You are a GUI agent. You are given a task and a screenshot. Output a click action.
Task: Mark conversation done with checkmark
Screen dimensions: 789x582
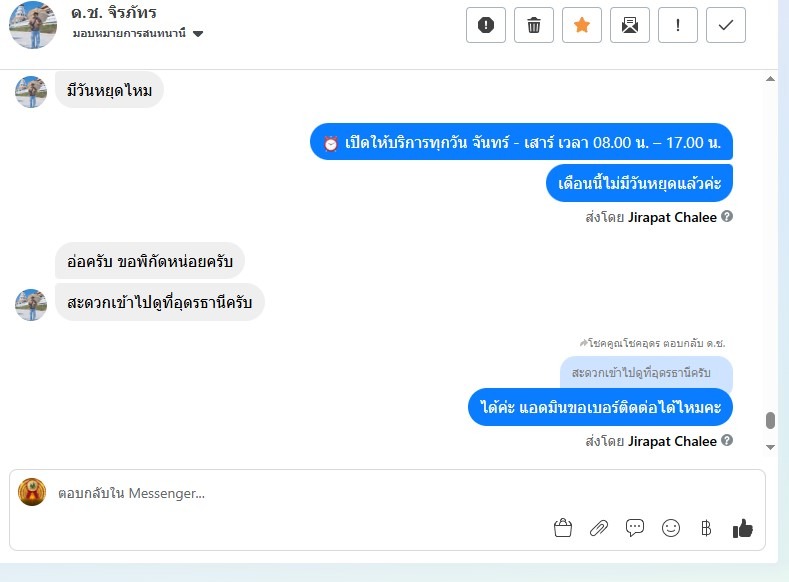(726, 25)
